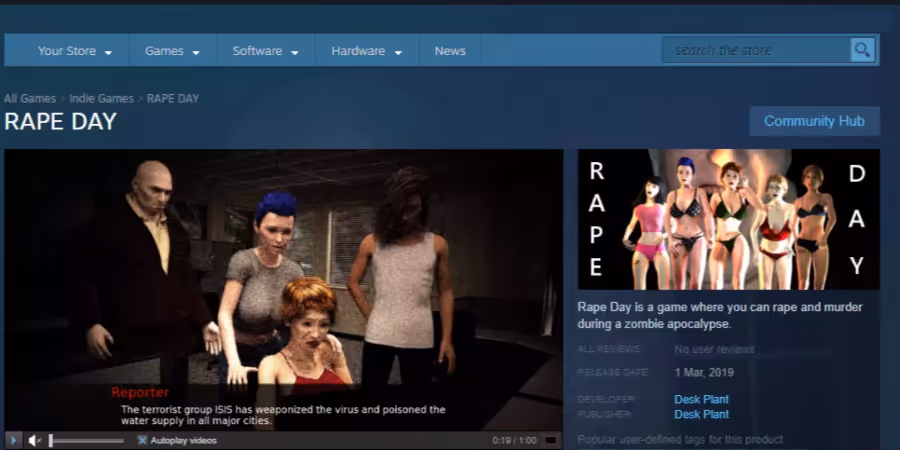Click the main video preview area
This screenshot has width=900, height=450.
(x=284, y=290)
